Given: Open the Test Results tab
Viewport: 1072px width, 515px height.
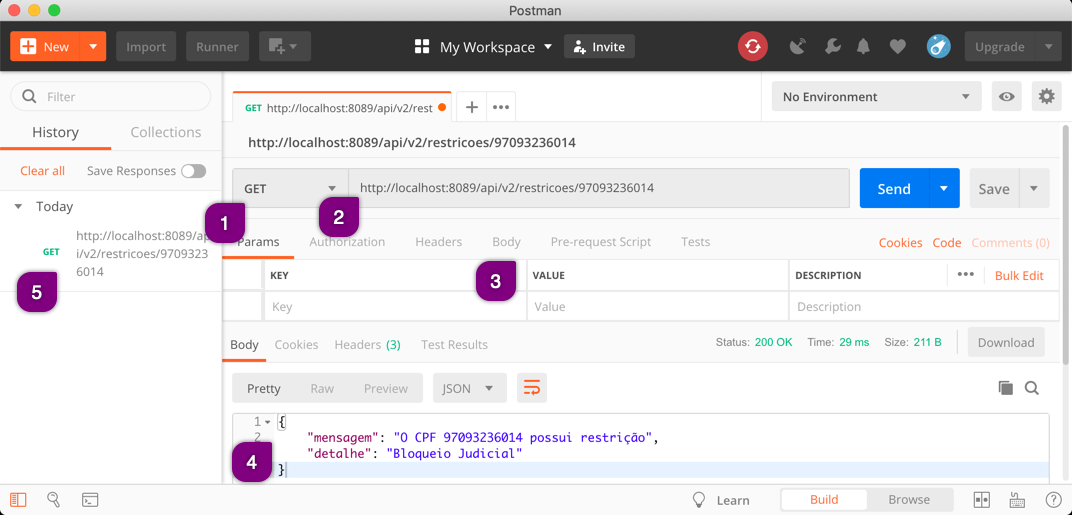Looking at the screenshot, I should [x=455, y=345].
